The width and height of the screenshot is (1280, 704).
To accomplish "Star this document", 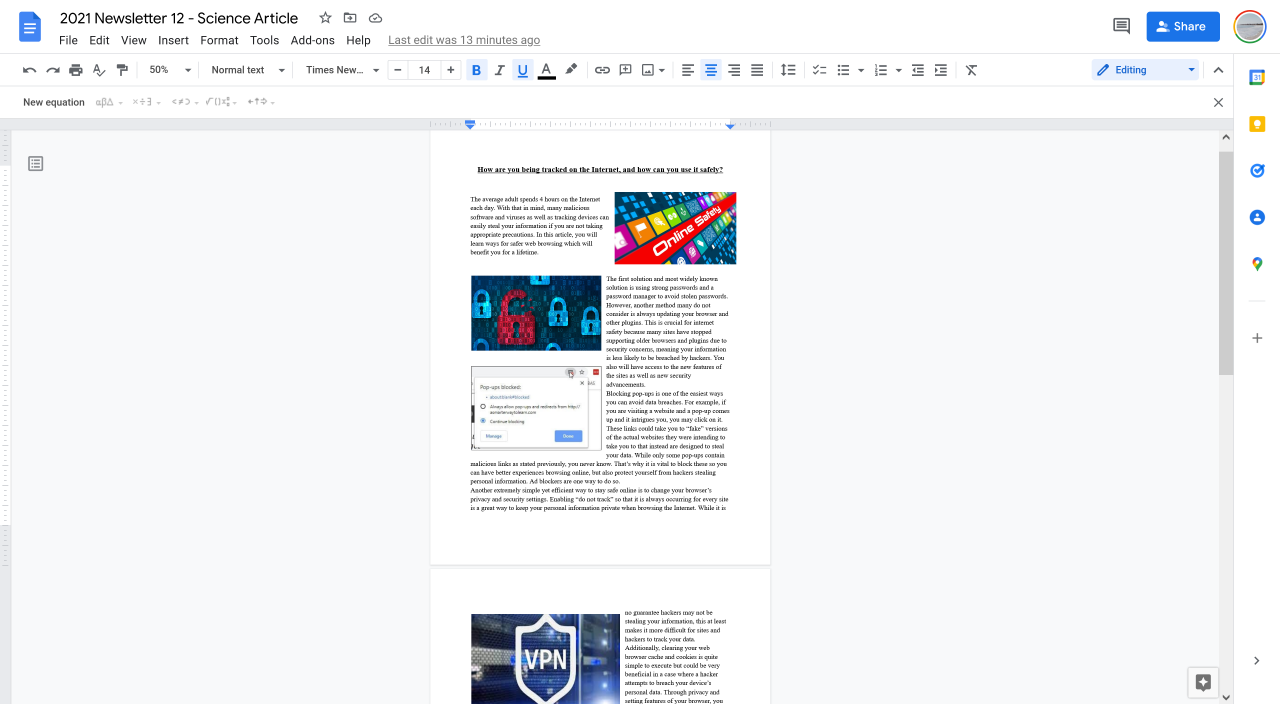I will (x=325, y=18).
